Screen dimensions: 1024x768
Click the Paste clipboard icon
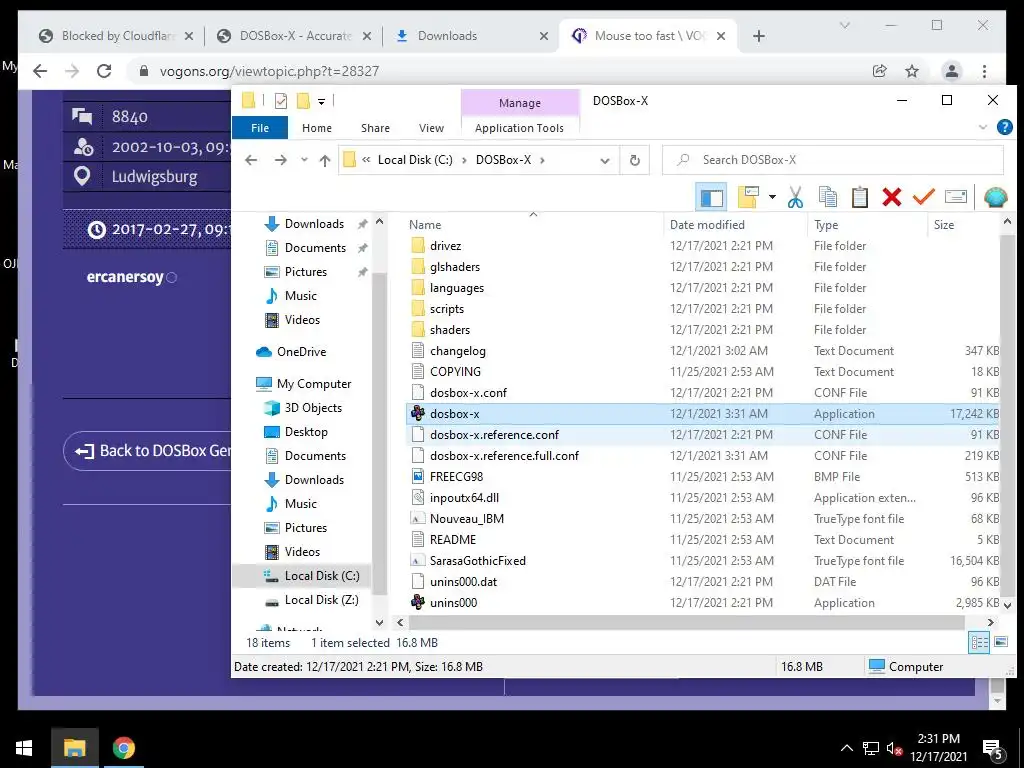point(859,197)
